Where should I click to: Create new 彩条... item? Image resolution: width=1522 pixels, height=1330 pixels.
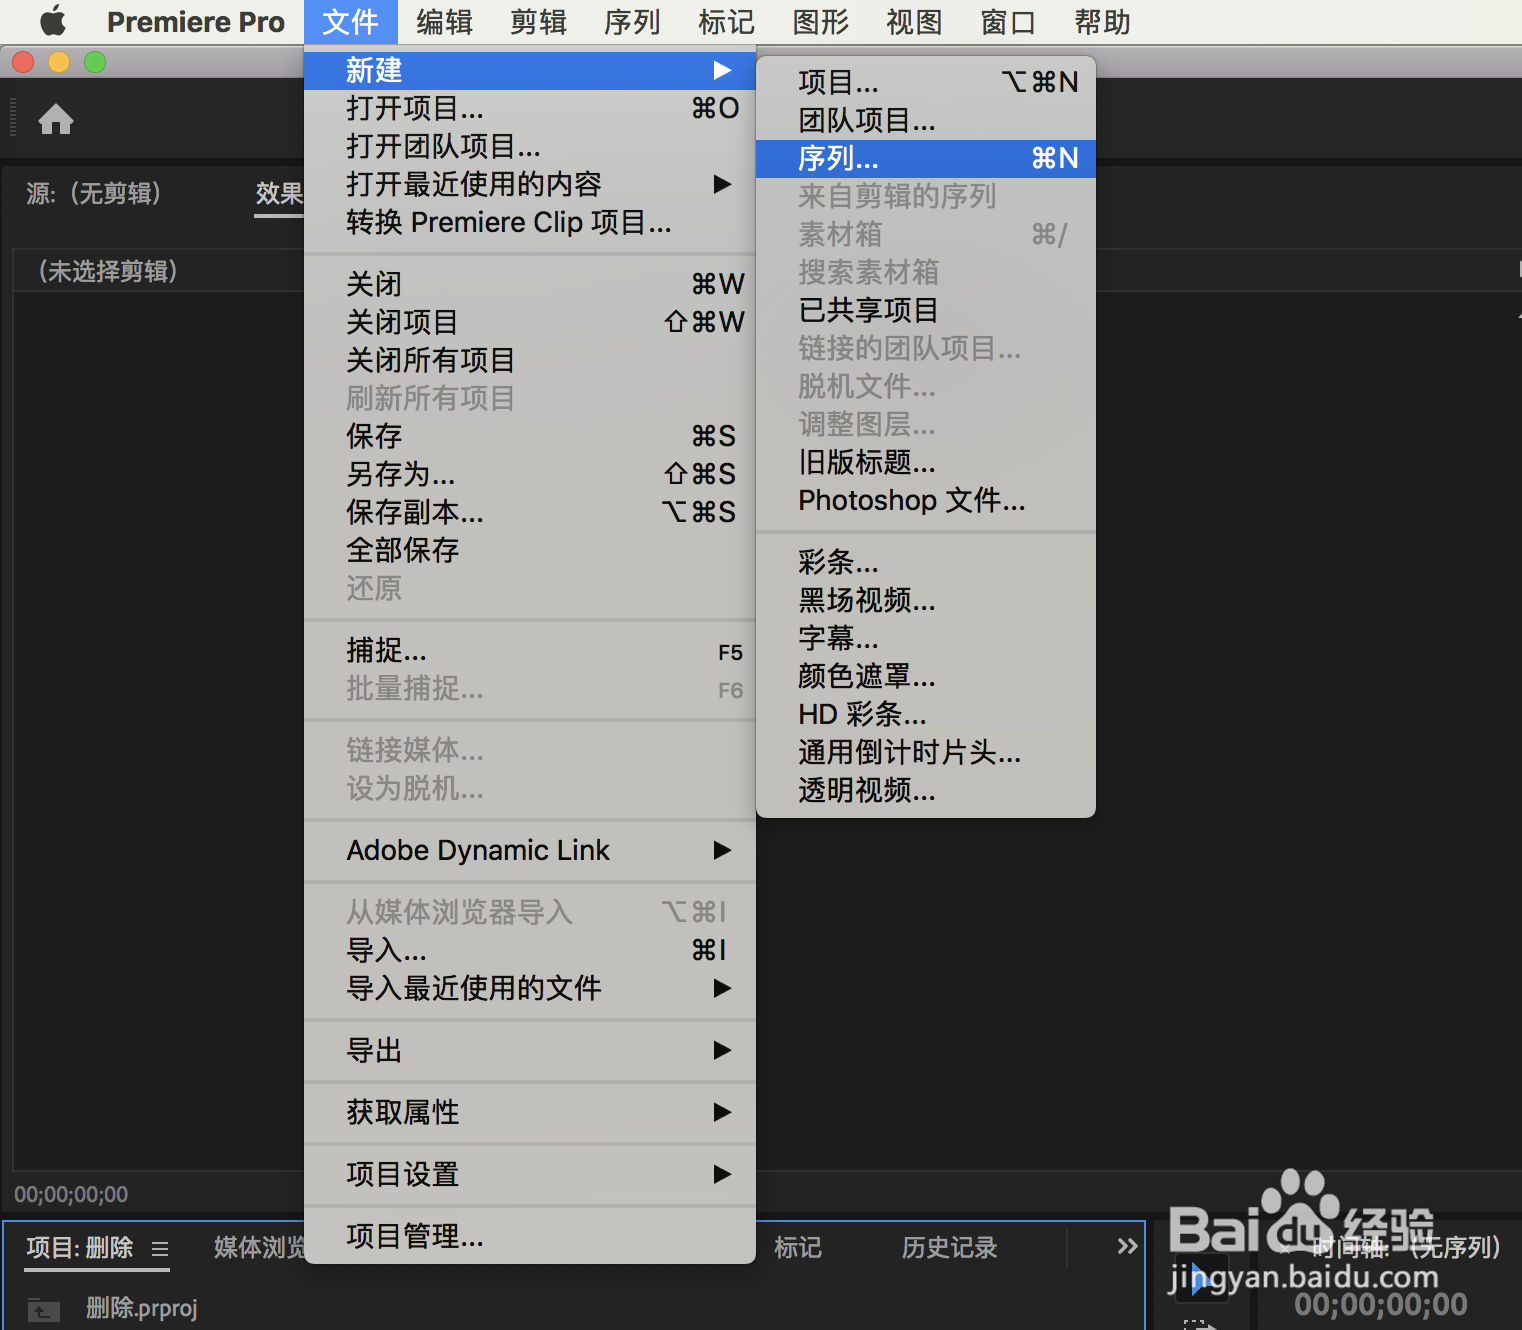pyautogui.click(x=926, y=562)
